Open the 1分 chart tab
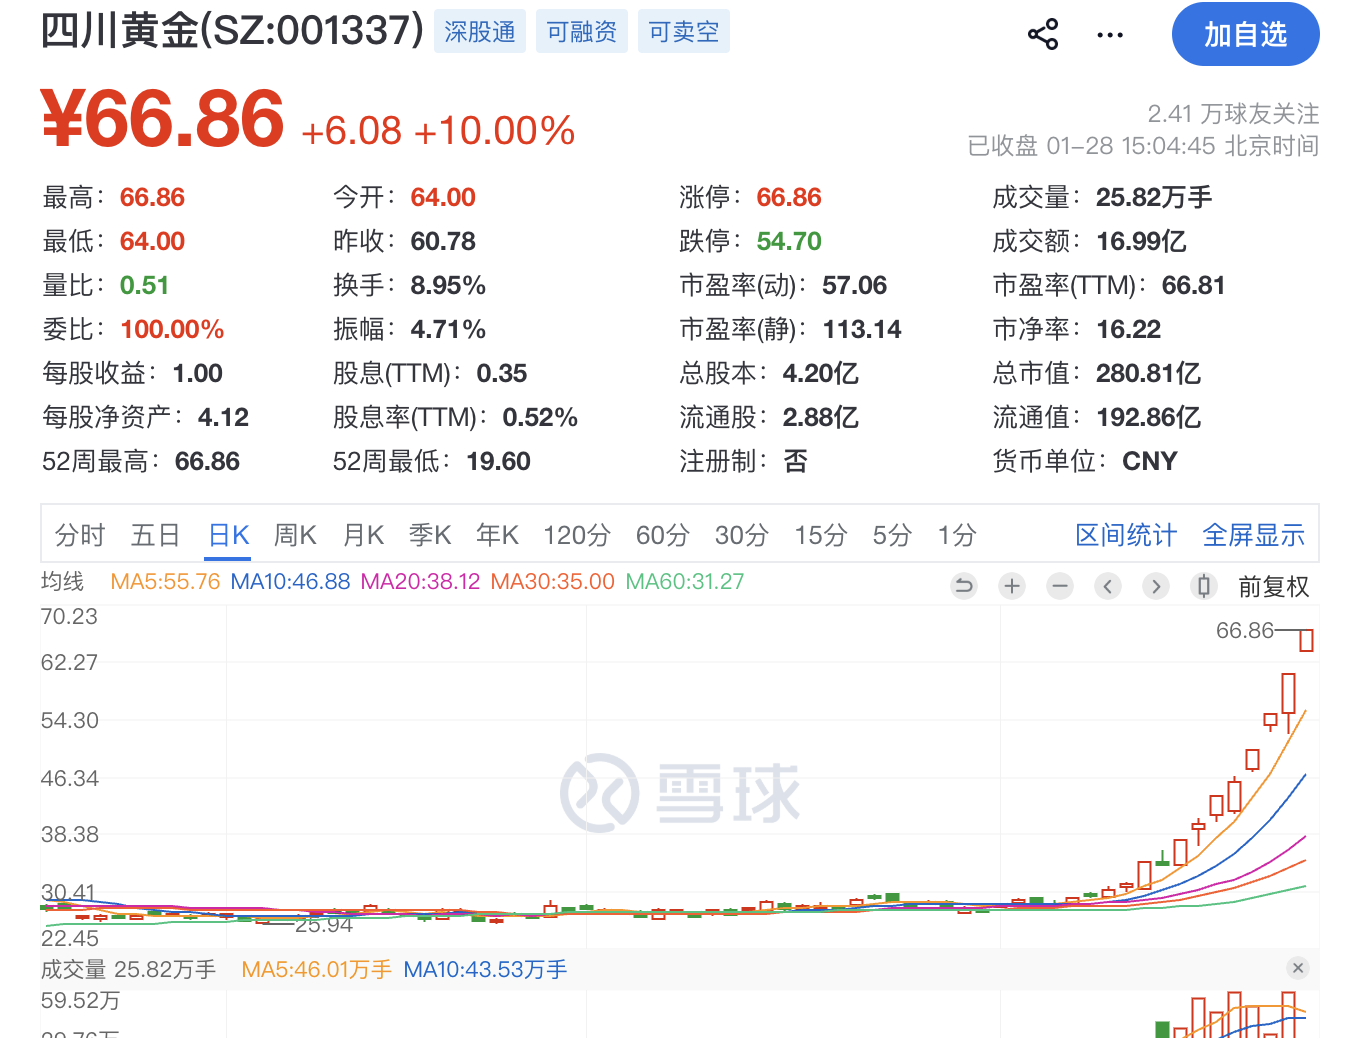Image resolution: width=1352 pixels, height=1038 pixels. tap(957, 536)
